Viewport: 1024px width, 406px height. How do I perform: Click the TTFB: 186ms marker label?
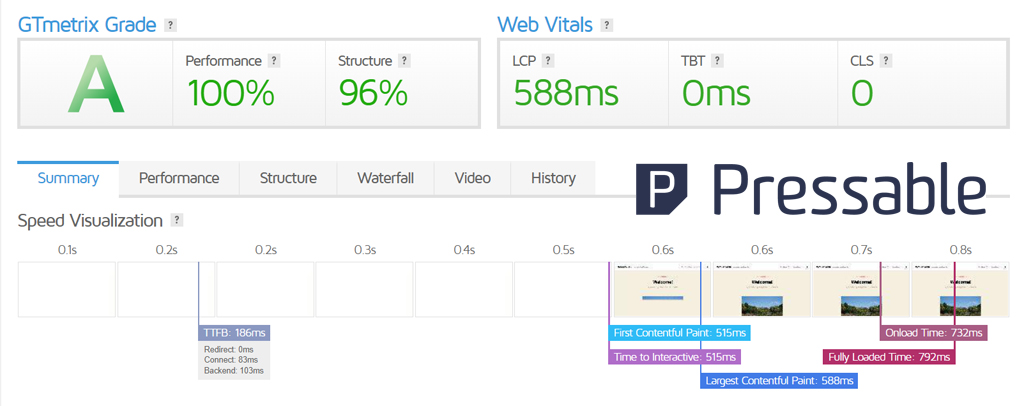[234, 333]
